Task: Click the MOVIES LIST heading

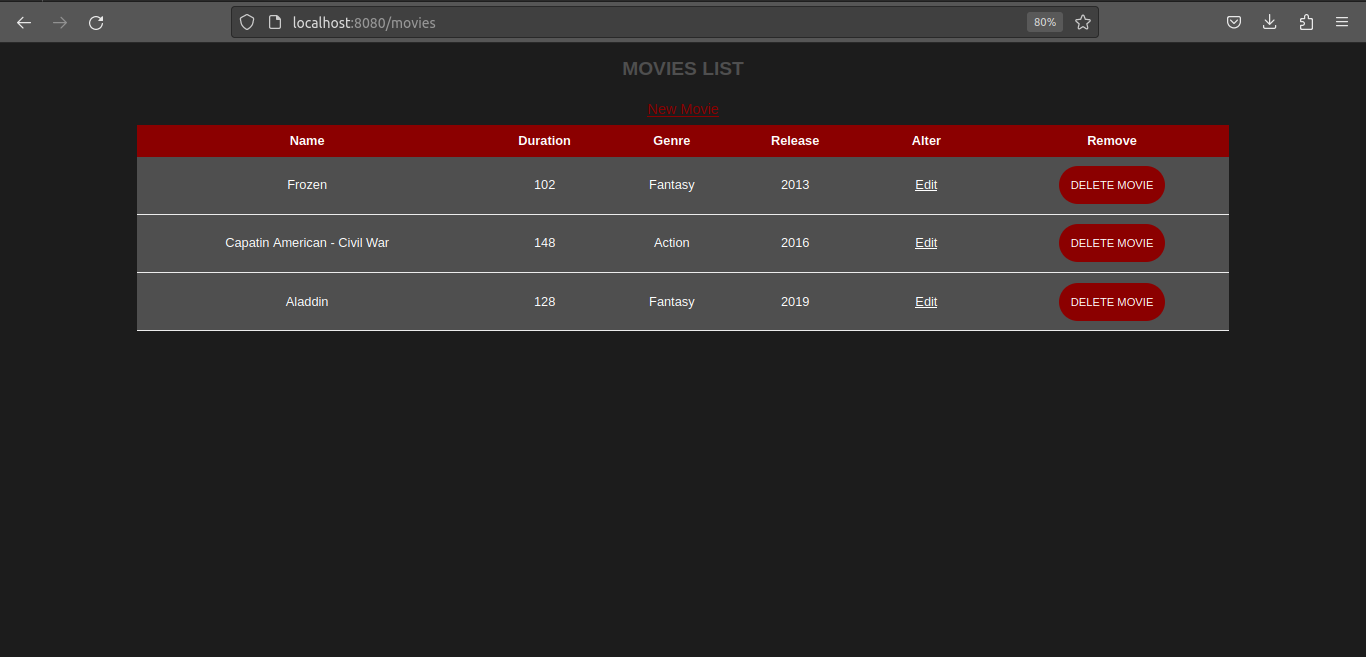Action: [683, 69]
